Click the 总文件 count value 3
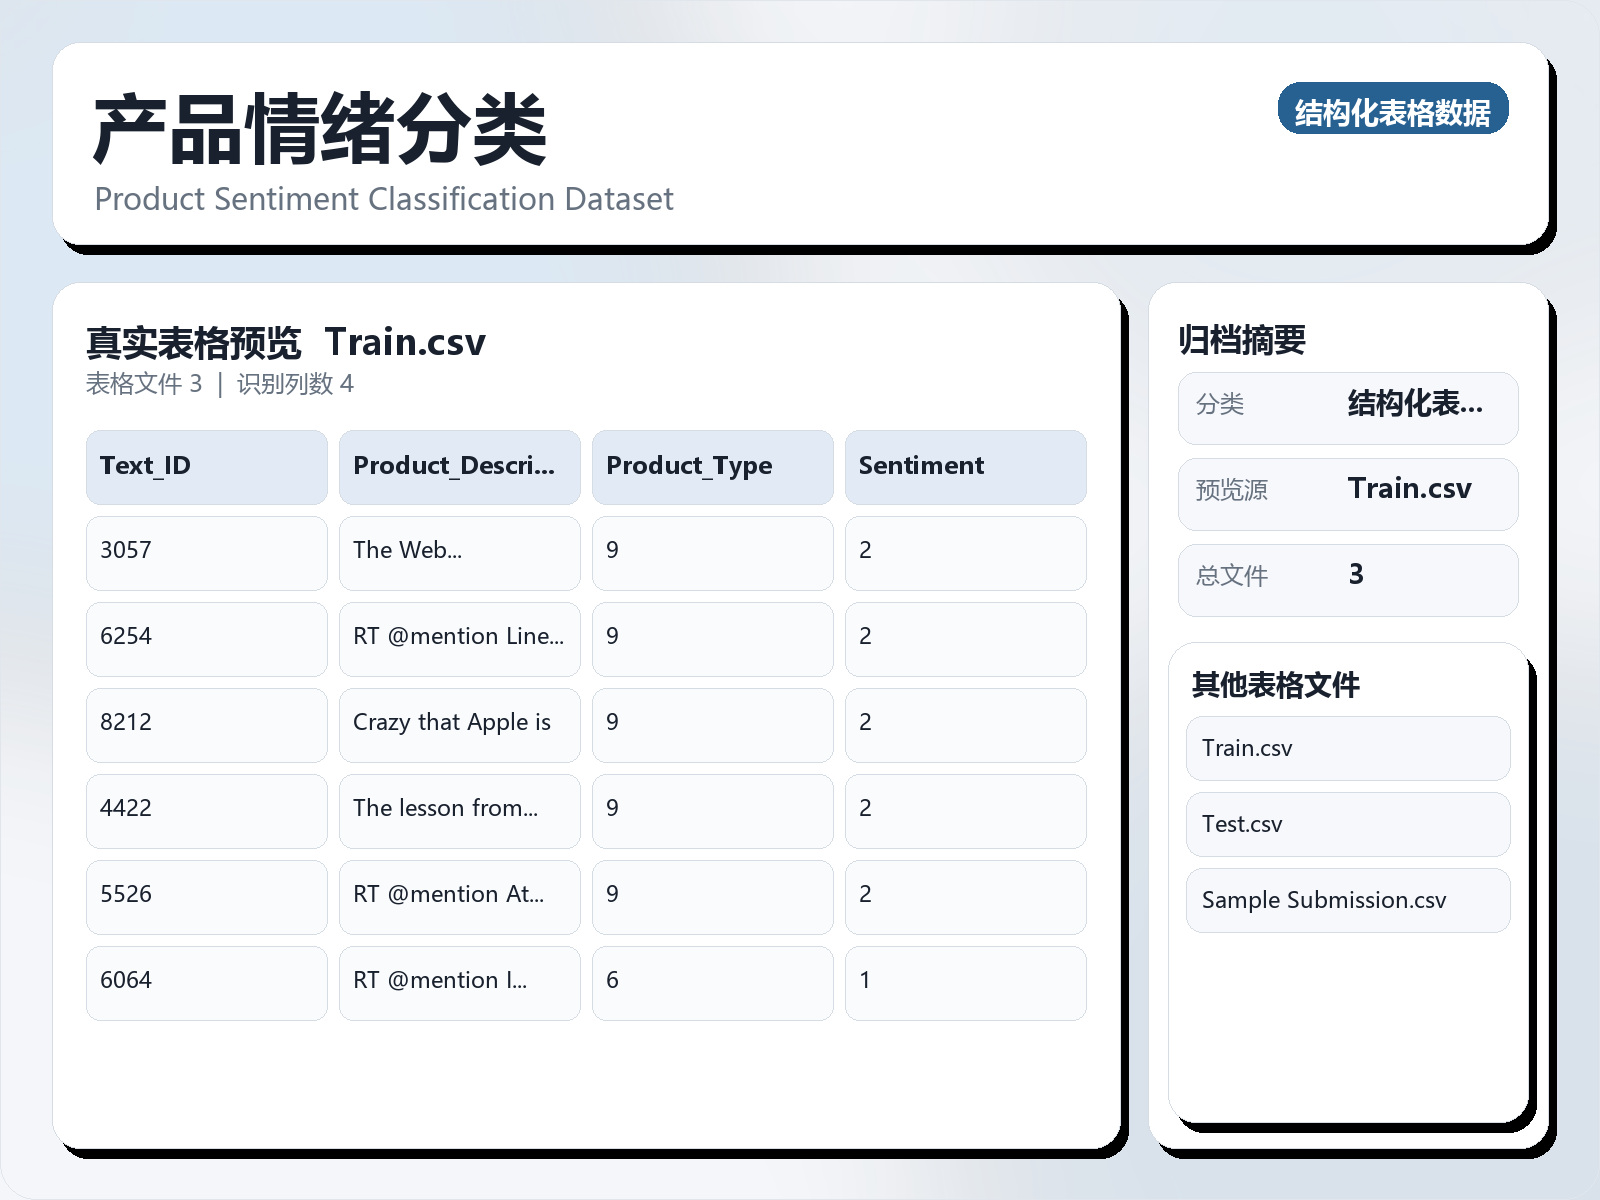The height and width of the screenshot is (1200, 1600). [1356, 576]
